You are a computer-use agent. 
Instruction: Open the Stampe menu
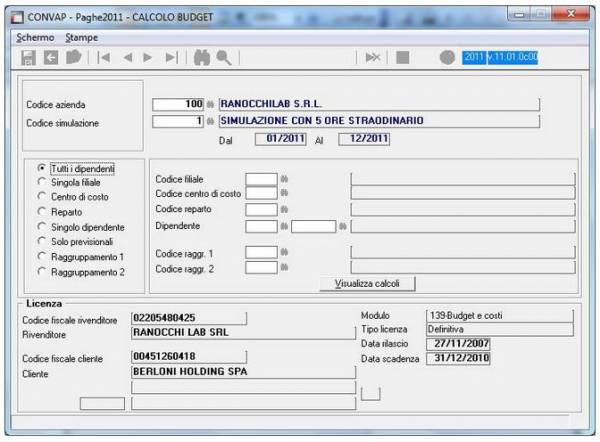coord(82,38)
